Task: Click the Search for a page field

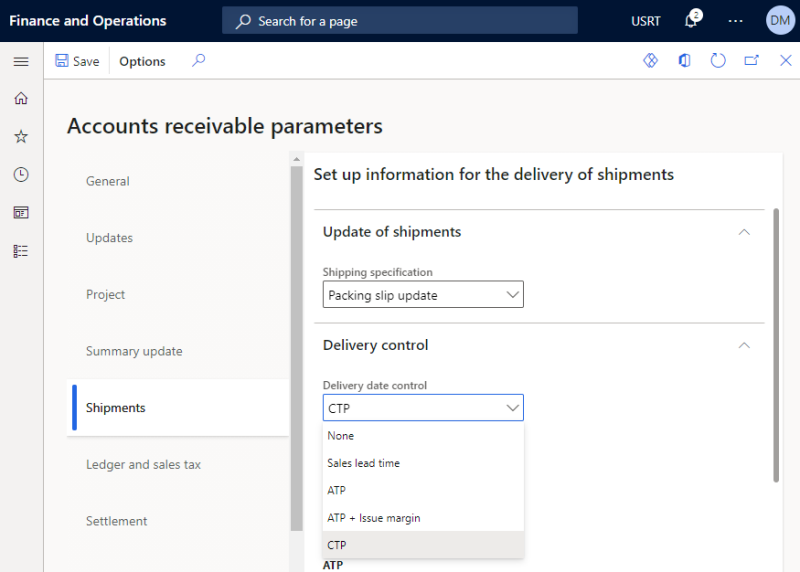Action: pyautogui.click(x=399, y=21)
